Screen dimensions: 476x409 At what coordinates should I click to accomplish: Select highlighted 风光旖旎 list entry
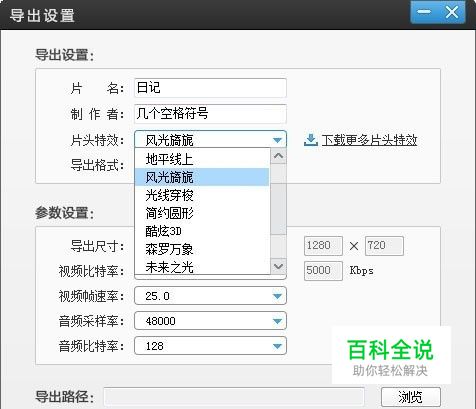[x=202, y=177]
